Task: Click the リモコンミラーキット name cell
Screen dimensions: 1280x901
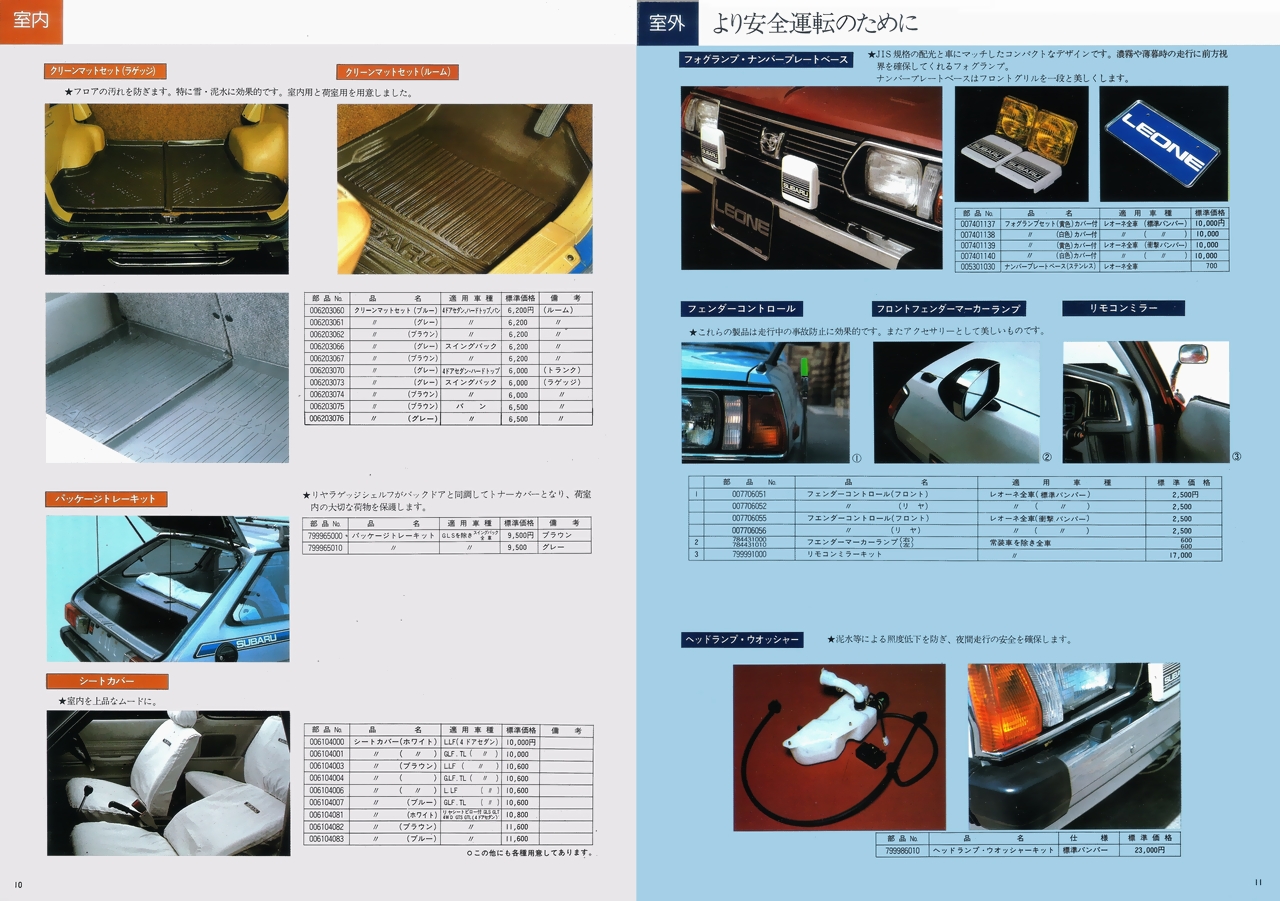Action: (x=886, y=554)
